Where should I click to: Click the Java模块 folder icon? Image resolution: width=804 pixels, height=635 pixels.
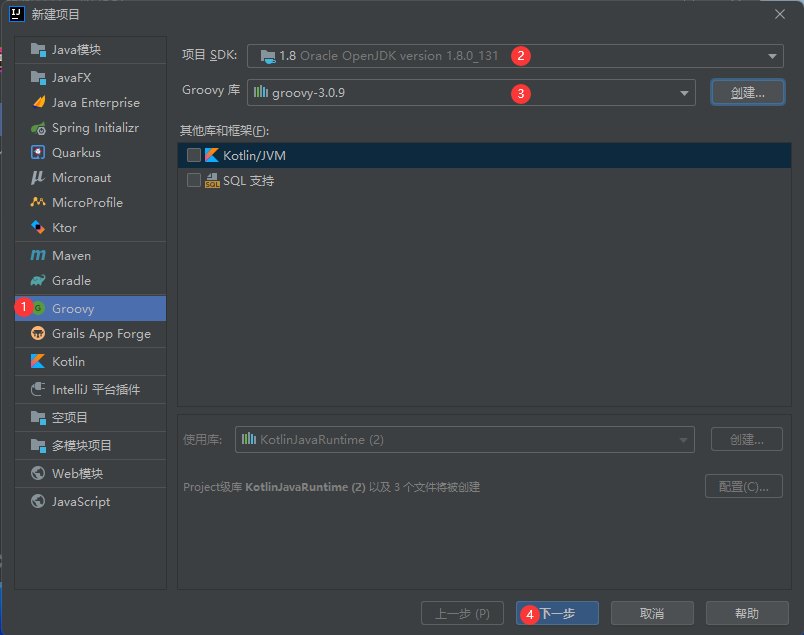(38, 50)
